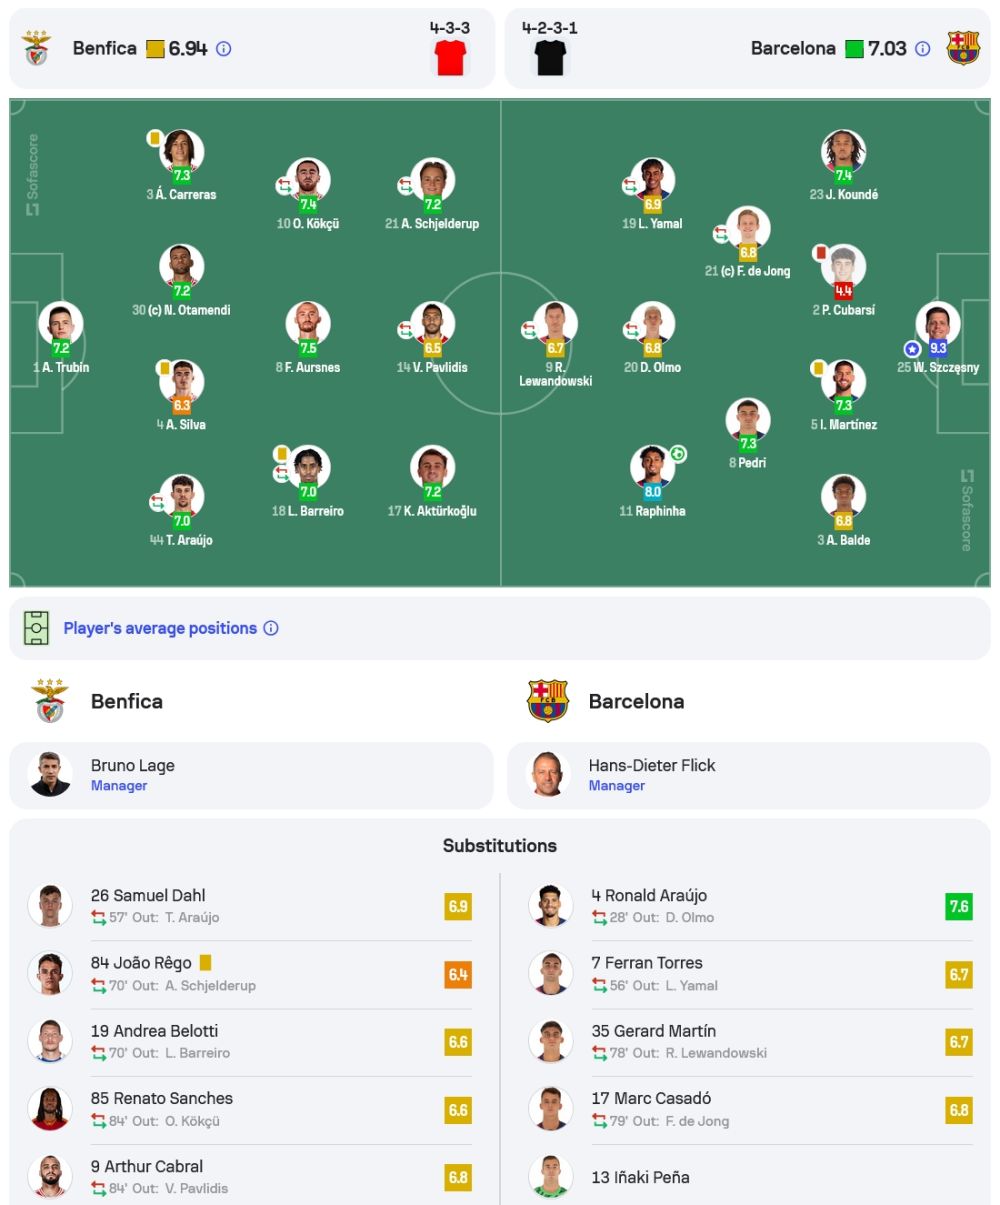The height and width of the screenshot is (1205, 1000).
Task: Click Ronald Araújo's green 7.6 rating badge
Action: [958, 906]
